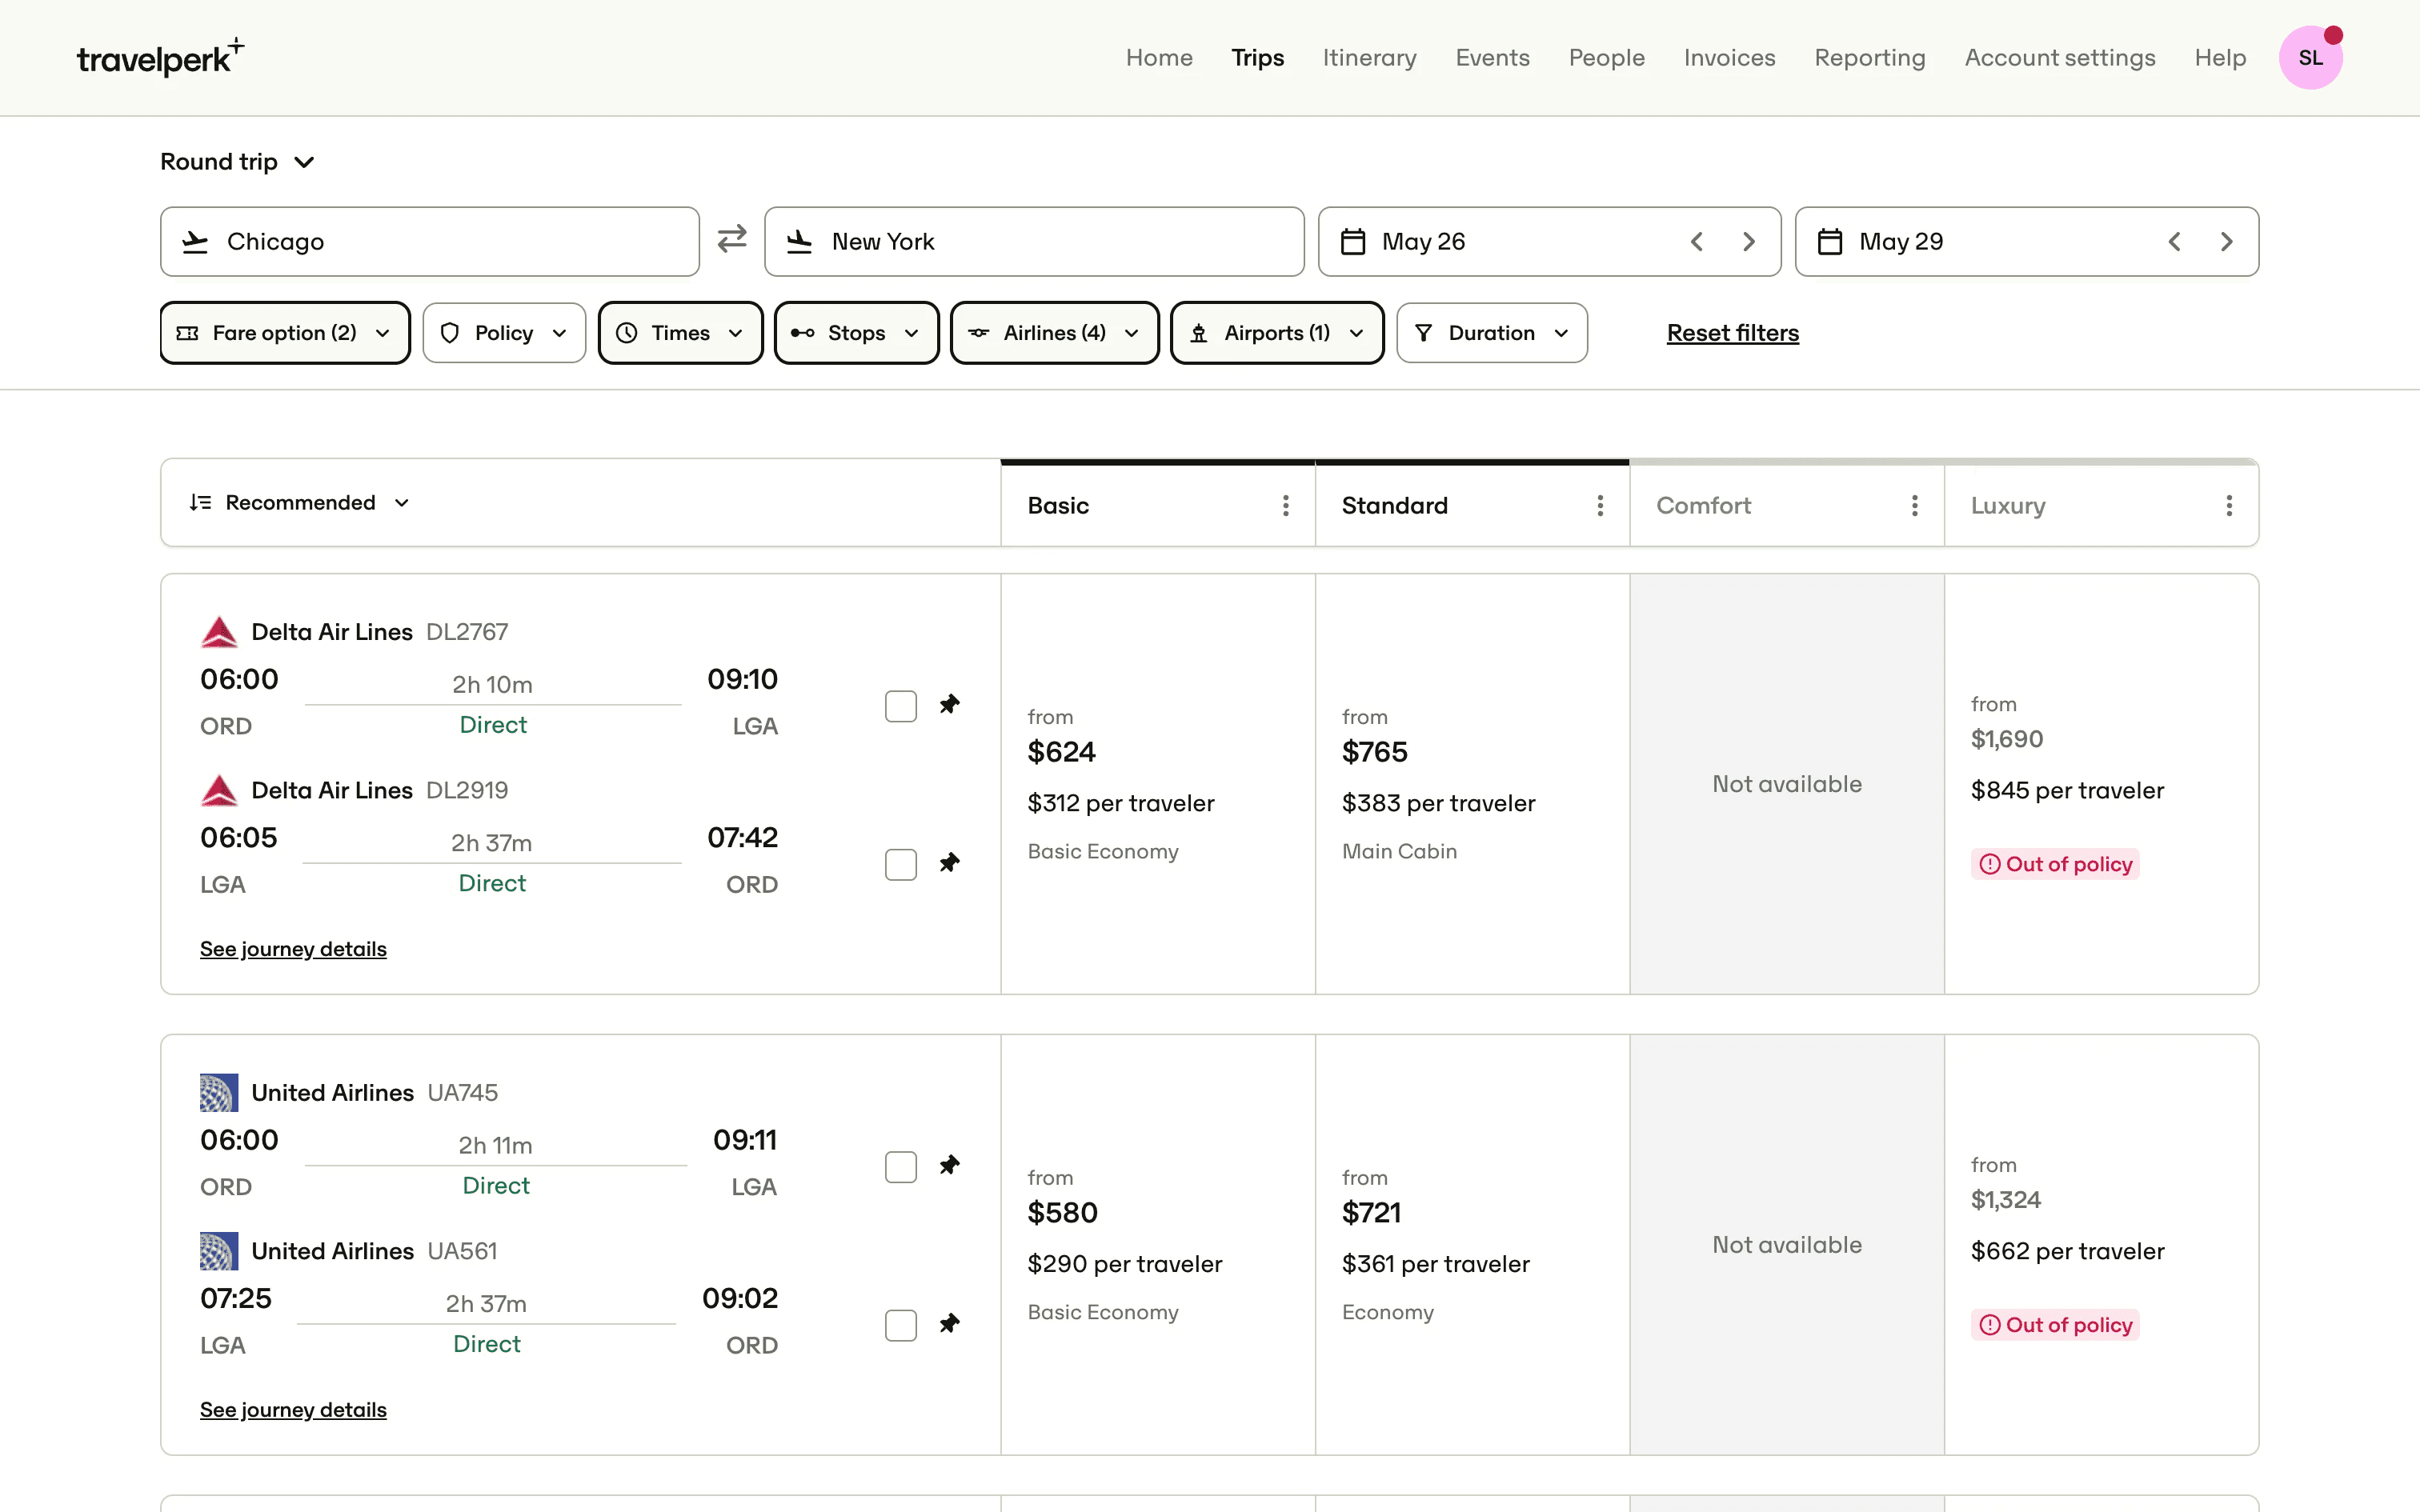Edit the New York destination field

1034,242
